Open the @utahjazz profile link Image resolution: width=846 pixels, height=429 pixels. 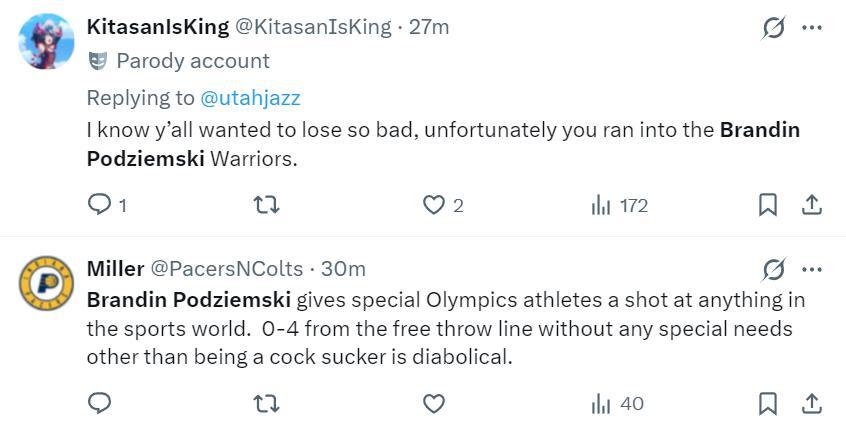250,98
